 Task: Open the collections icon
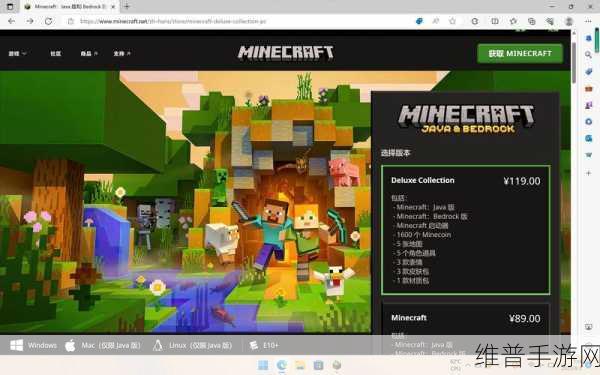coord(532,21)
